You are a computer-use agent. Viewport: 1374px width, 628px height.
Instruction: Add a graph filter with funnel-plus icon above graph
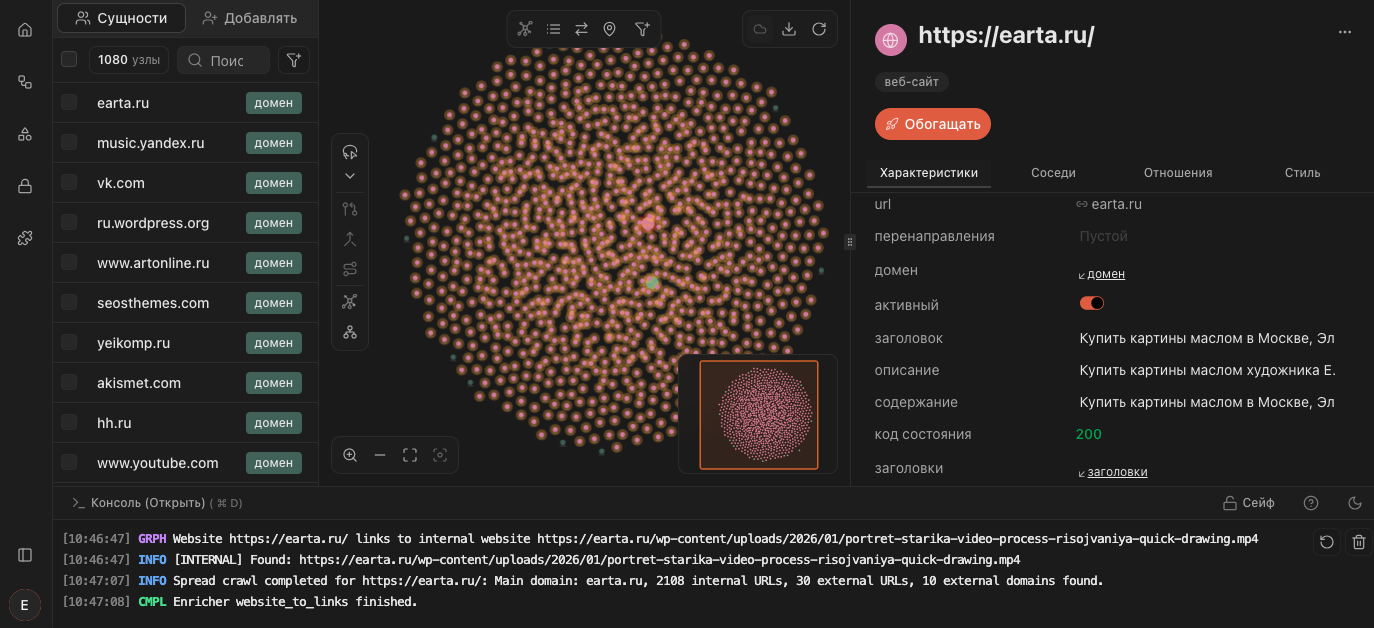pos(642,29)
